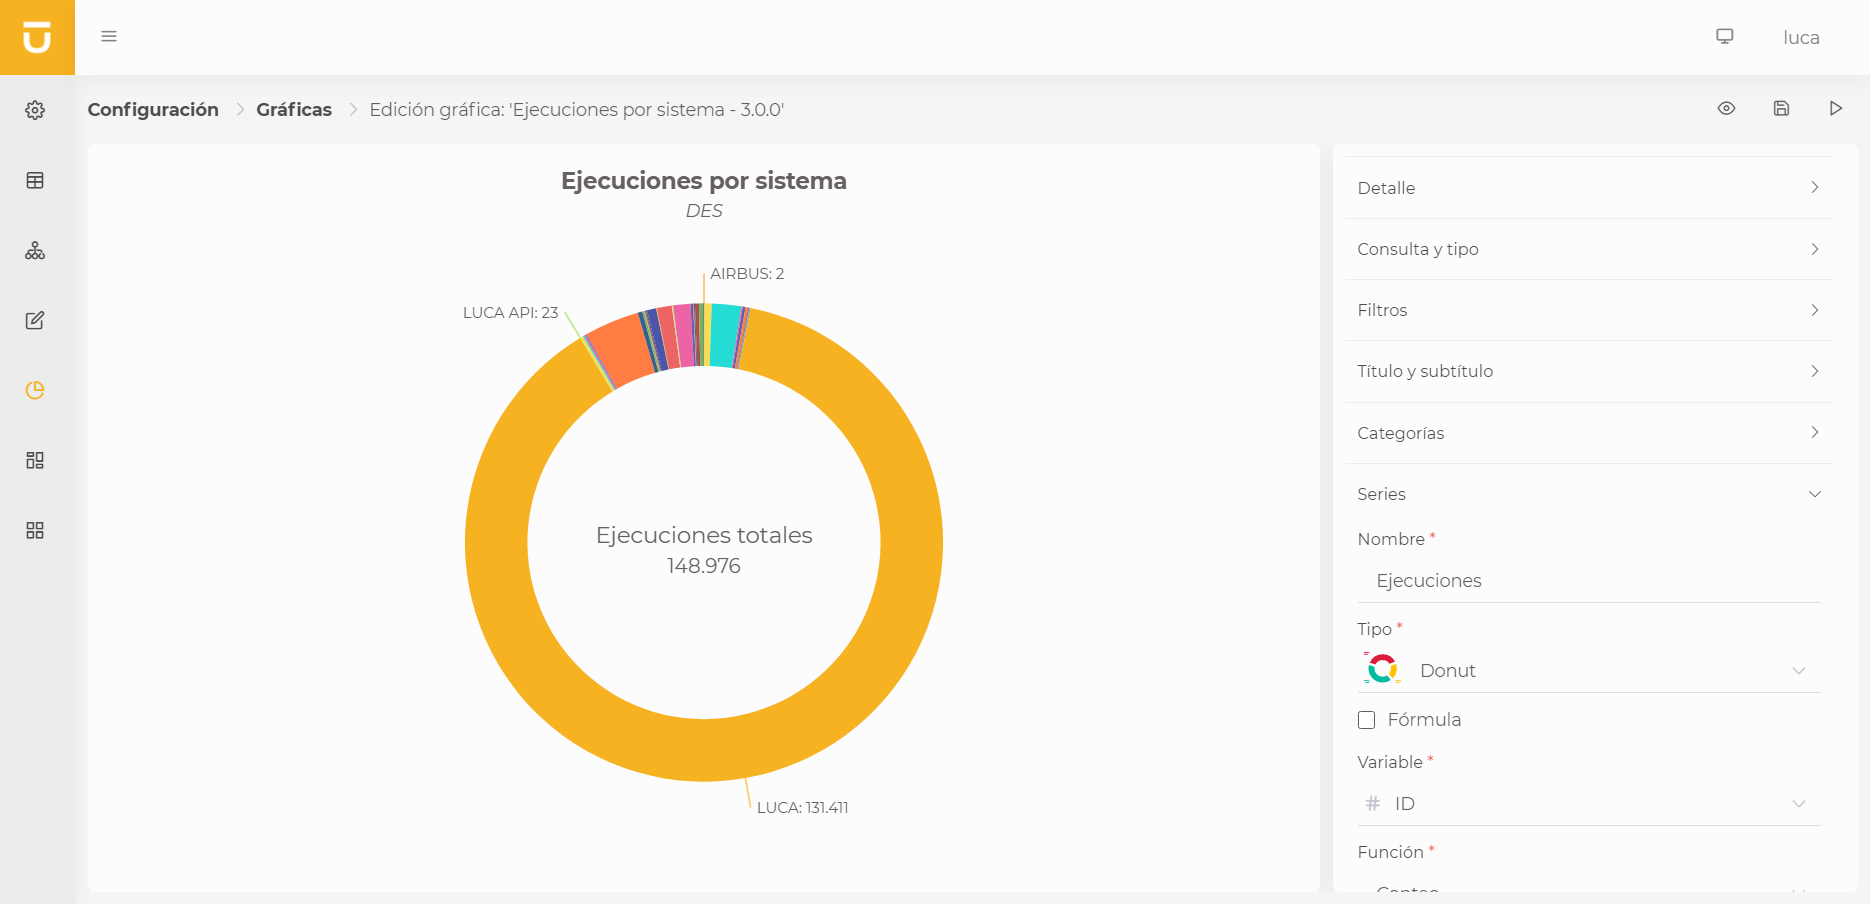Open the monitor display icon
This screenshot has height=904, width=1870.
(1725, 36)
